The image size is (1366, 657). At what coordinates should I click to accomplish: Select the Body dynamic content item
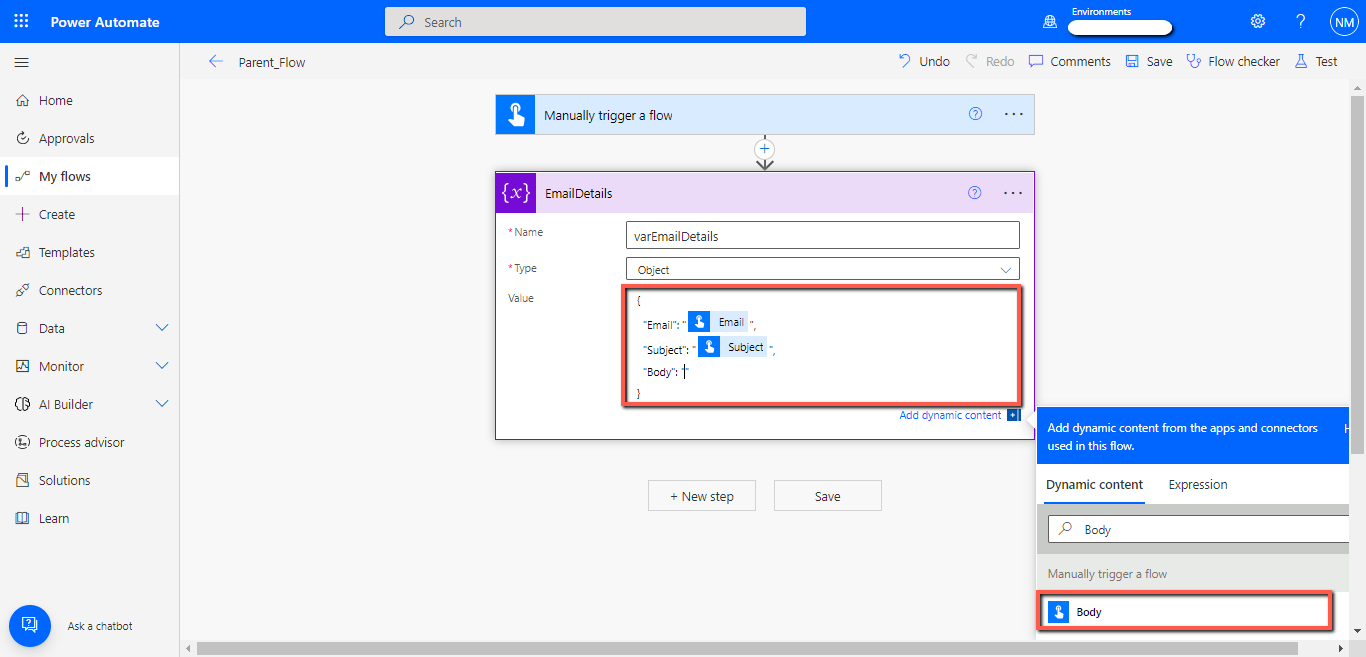point(1186,611)
